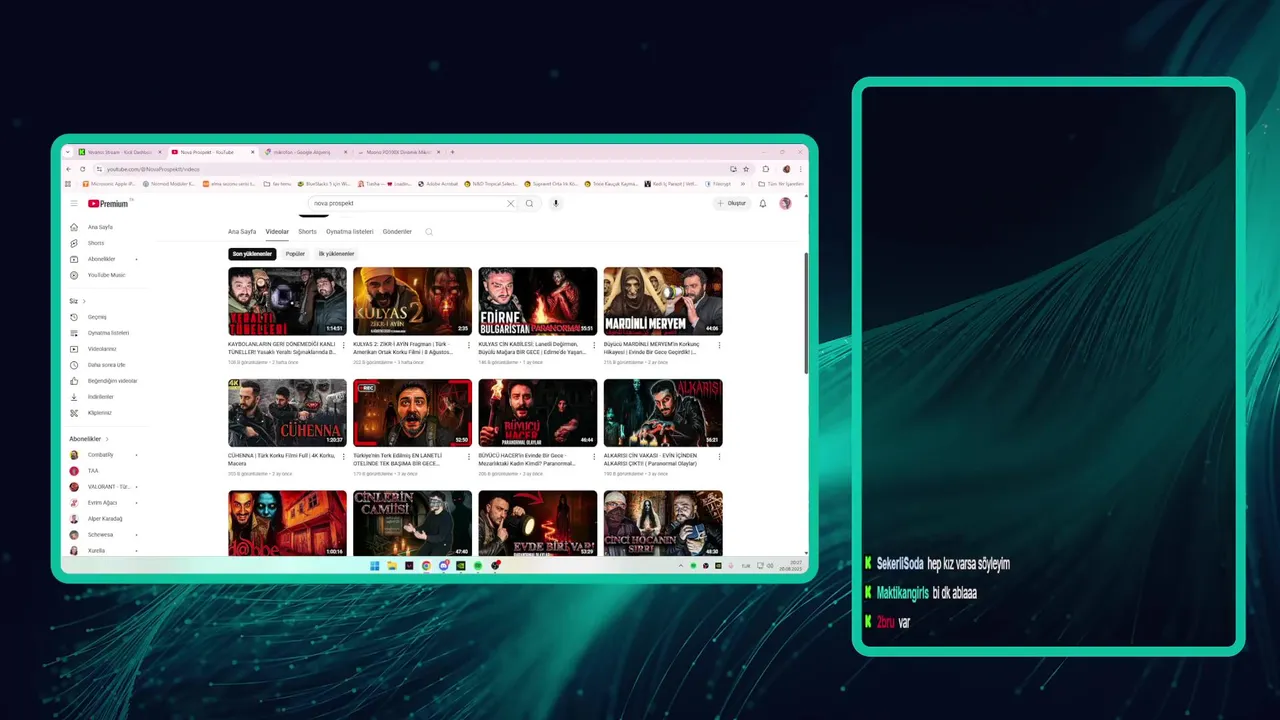Click the YouTube Premium logo

(108, 203)
